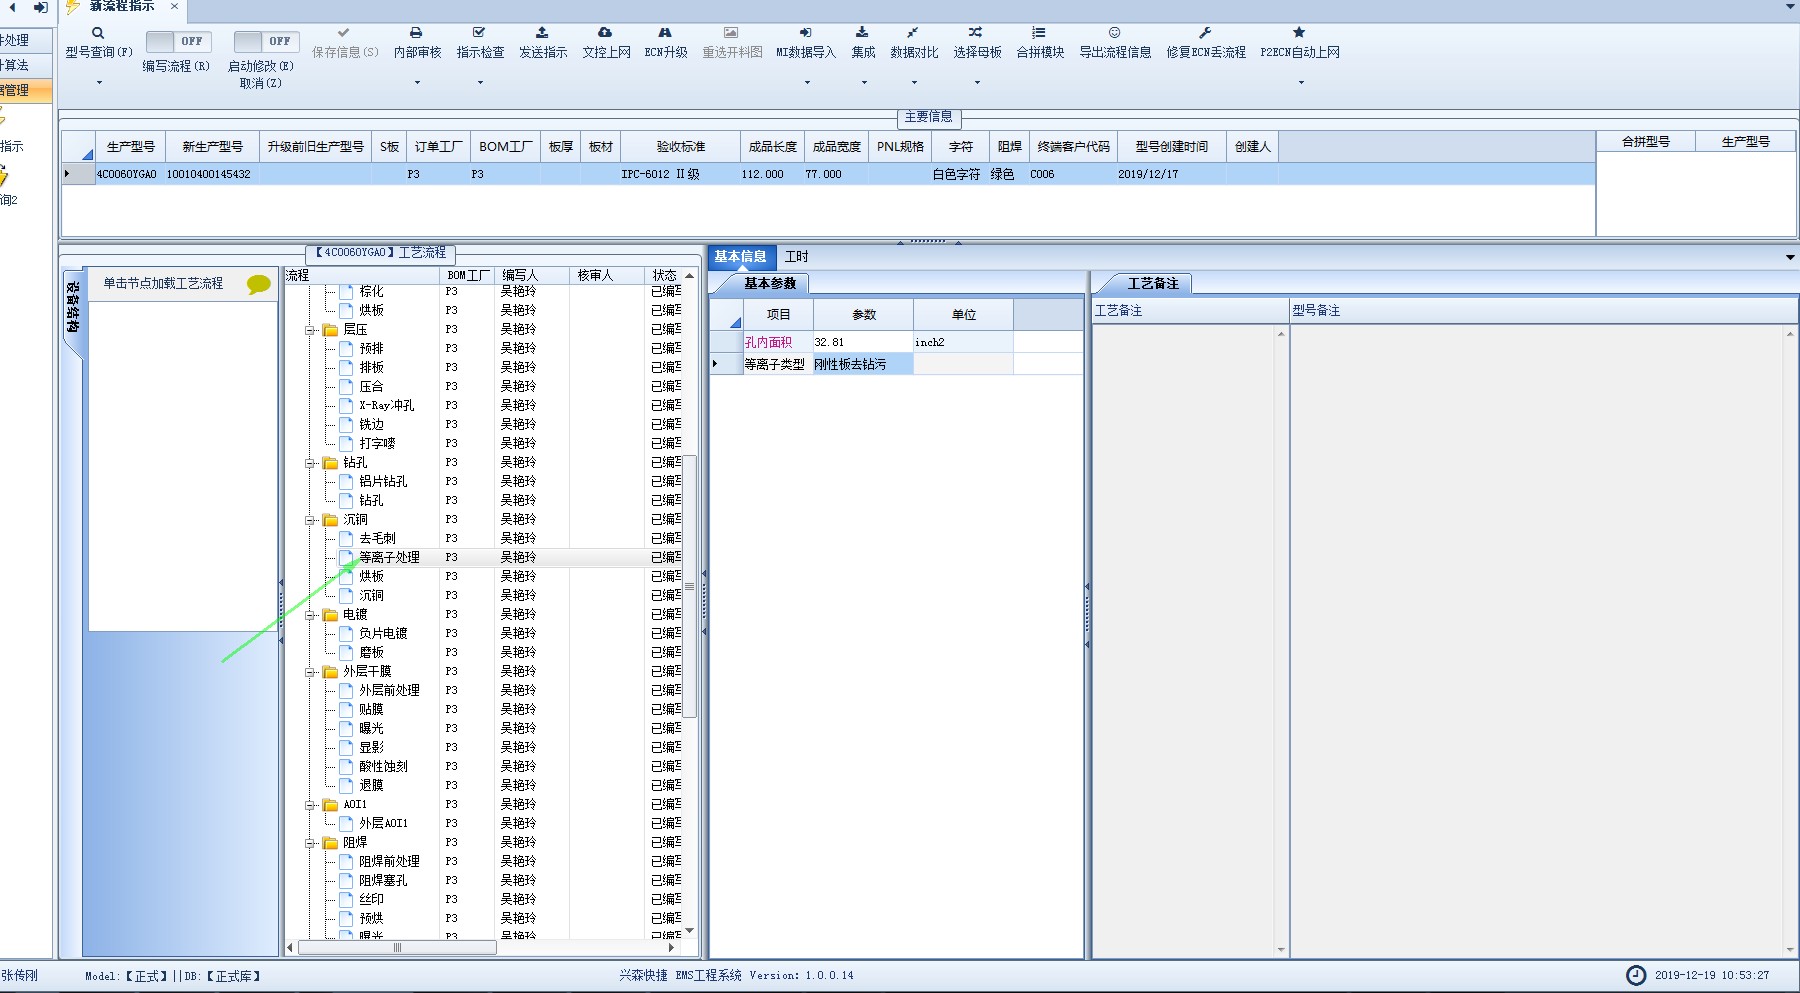Click the 发送指示 upload icon
The width and height of the screenshot is (1800, 993).
(x=542, y=33)
